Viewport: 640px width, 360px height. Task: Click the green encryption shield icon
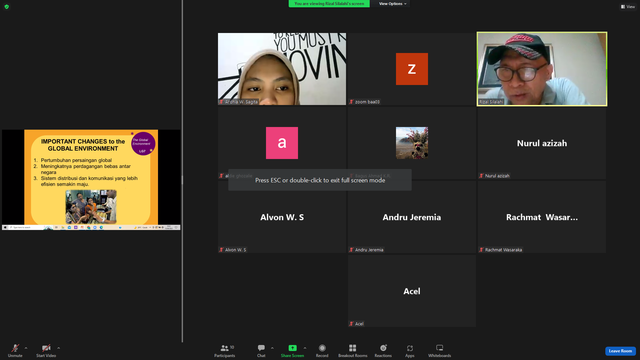(x=7, y=7)
